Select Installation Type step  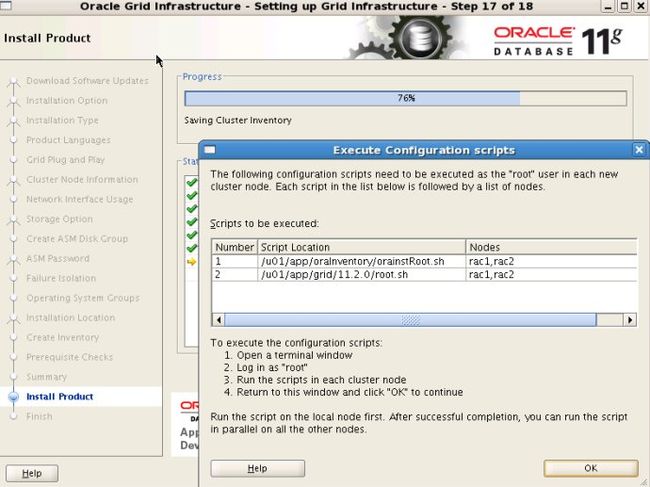tap(62, 120)
